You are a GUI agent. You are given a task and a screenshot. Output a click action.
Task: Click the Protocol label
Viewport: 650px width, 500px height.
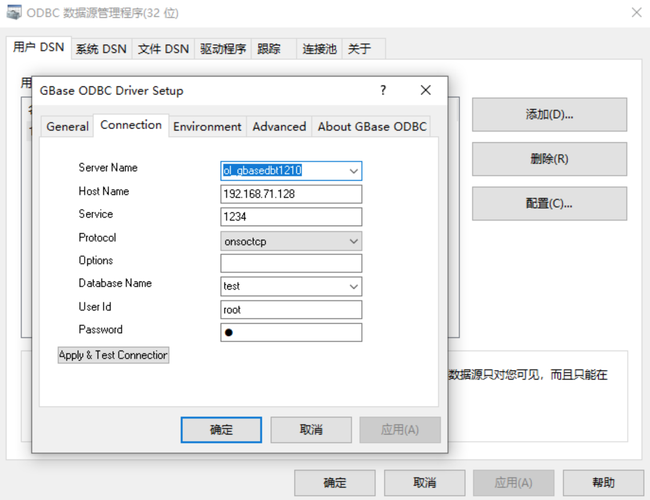(97, 238)
